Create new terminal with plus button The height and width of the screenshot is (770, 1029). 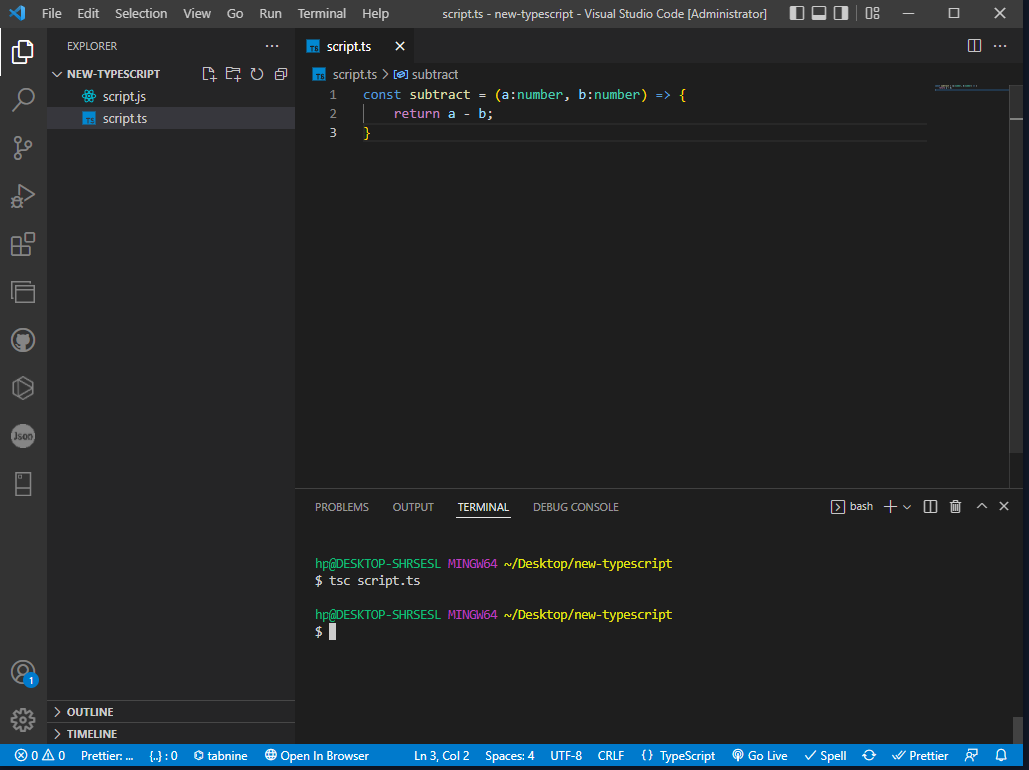890,506
